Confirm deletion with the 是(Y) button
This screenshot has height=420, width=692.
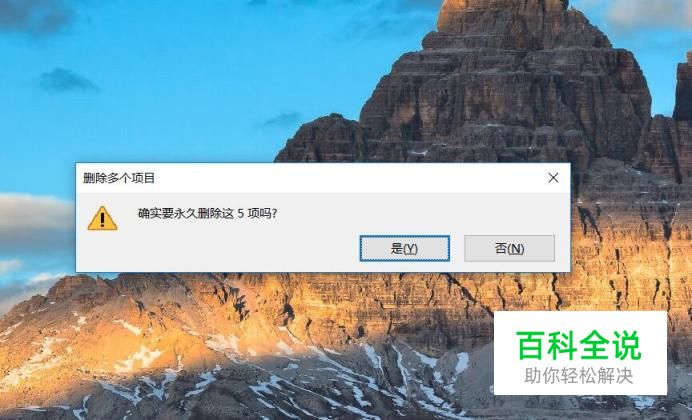[x=405, y=248]
